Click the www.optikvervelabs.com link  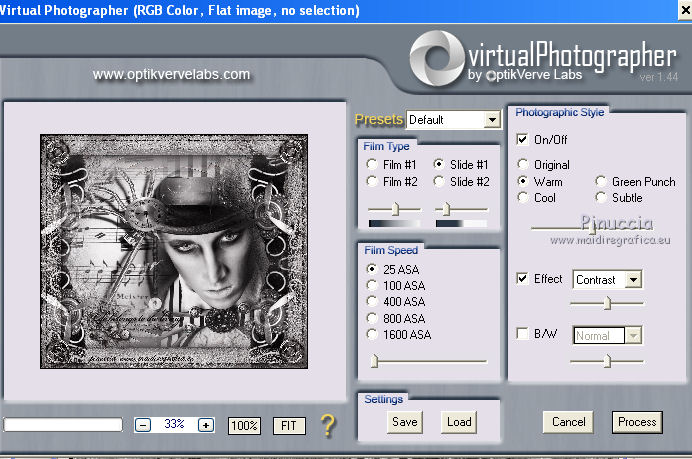click(x=171, y=74)
